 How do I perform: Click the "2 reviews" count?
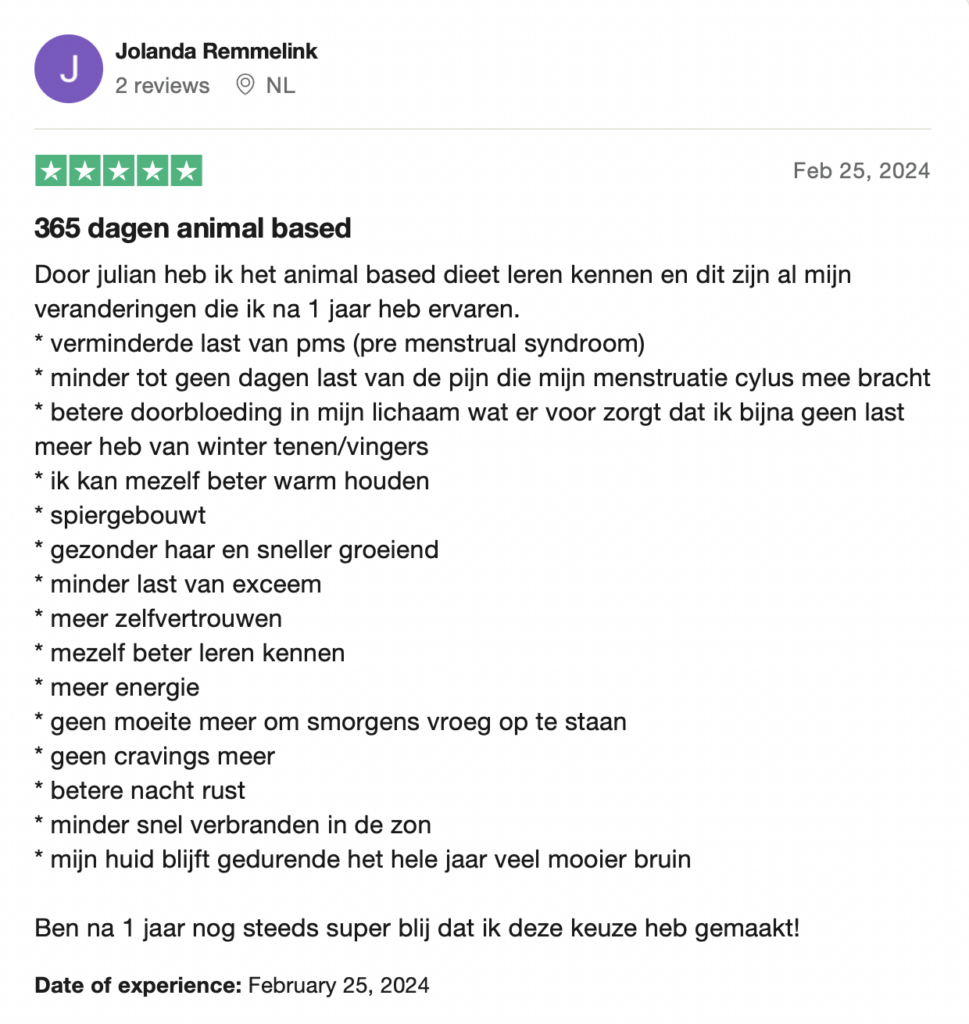click(162, 86)
